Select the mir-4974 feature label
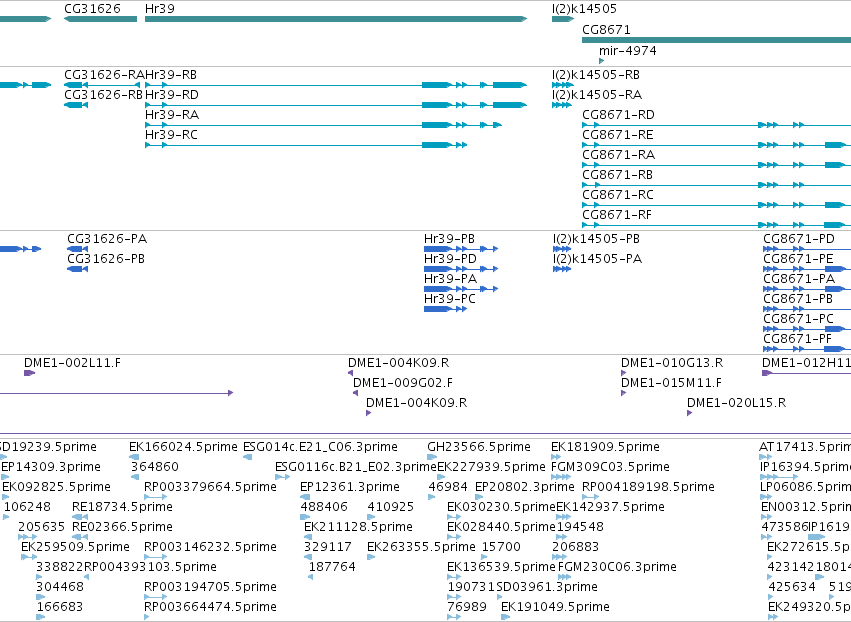Image resolution: width=851 pixels, height=622 pixels. pyautogui.click(x=627, y=51)
